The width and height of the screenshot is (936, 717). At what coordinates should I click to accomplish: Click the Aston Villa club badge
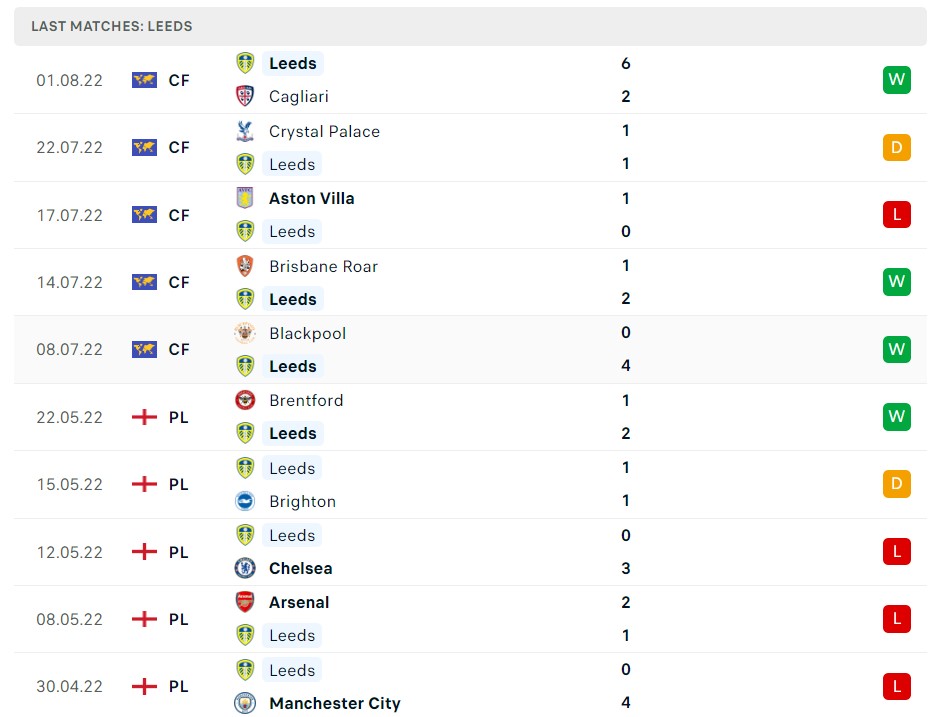coord(245,198)
